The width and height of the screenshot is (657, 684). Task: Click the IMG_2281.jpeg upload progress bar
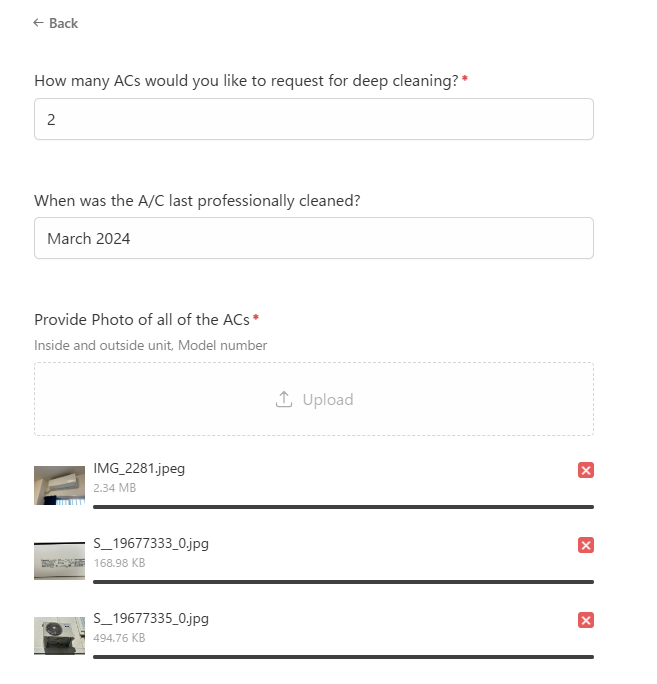pos(343,507)
